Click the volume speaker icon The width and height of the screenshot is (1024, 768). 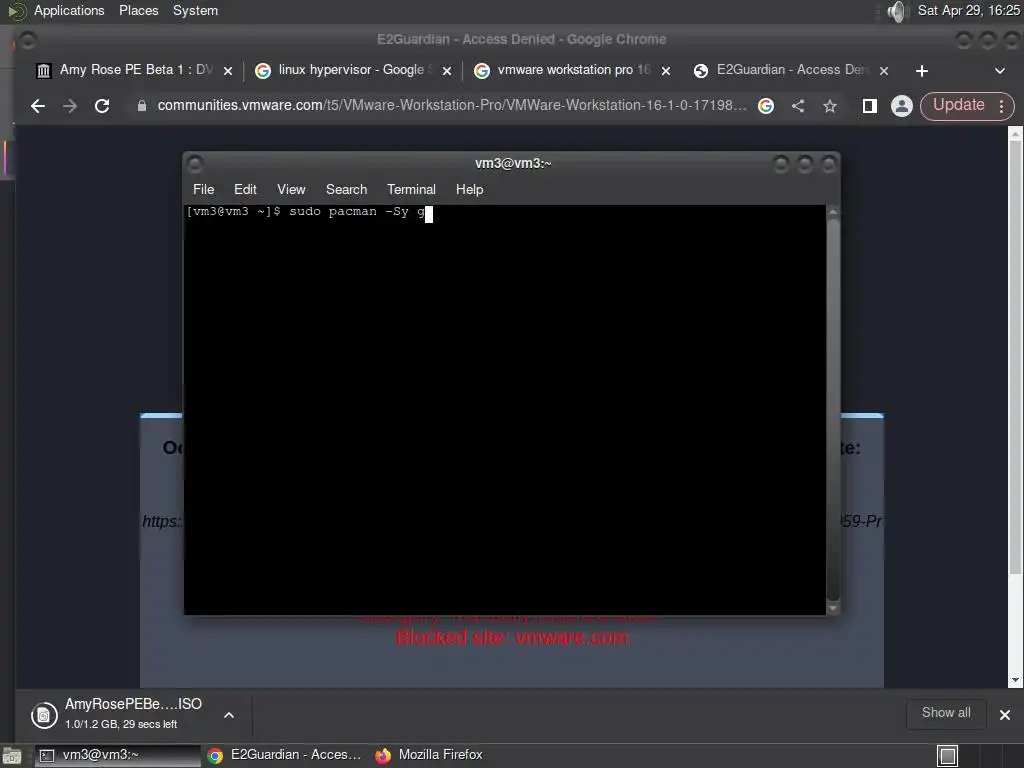coord(898,11)
